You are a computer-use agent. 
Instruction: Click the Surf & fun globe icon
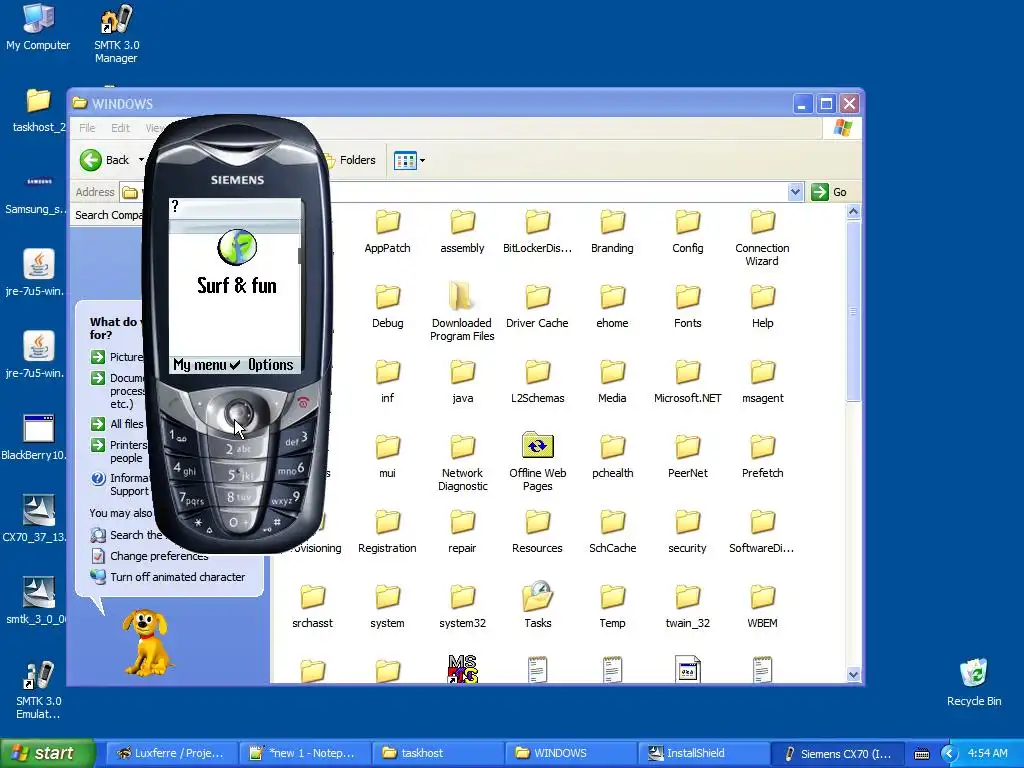pos(237,247)
